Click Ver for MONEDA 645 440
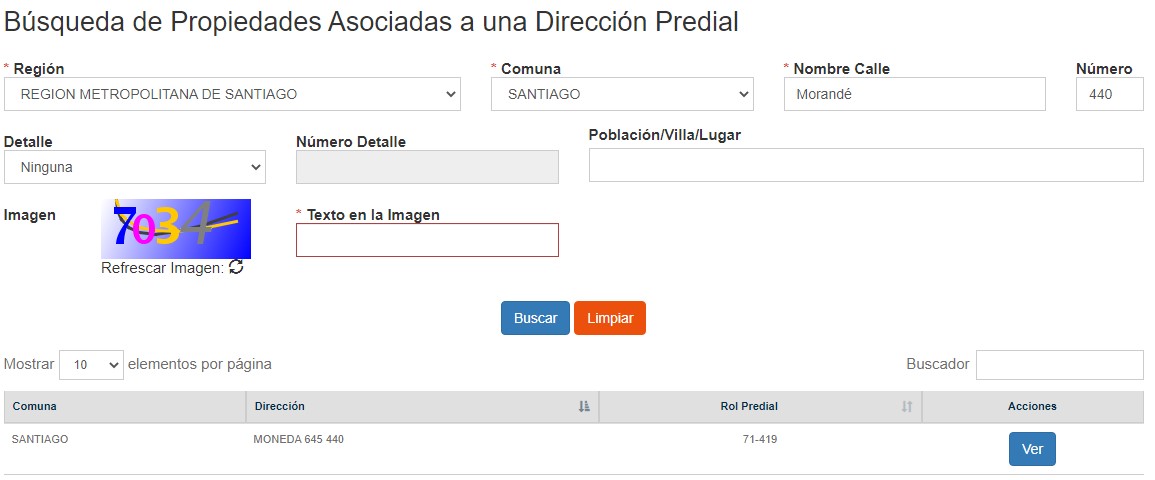 click(1032, 449)
